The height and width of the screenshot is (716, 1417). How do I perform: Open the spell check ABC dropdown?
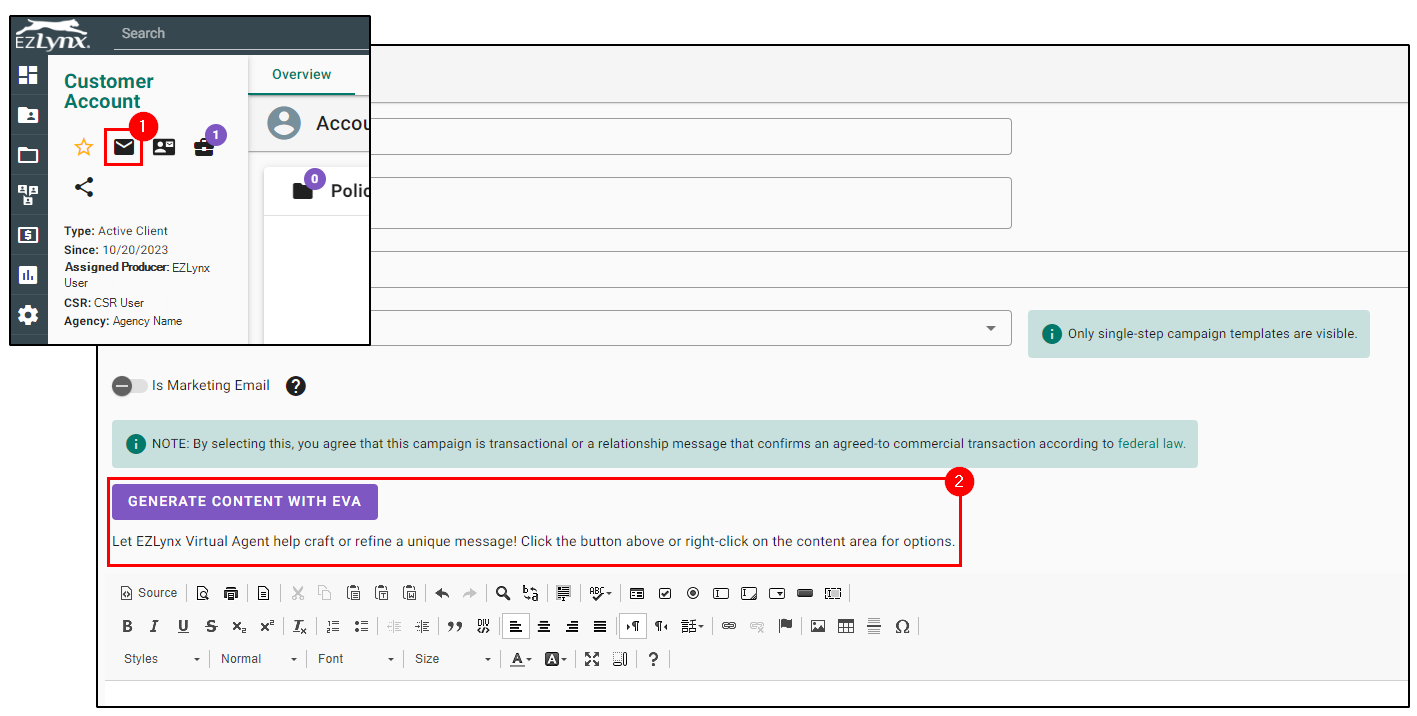600,593
